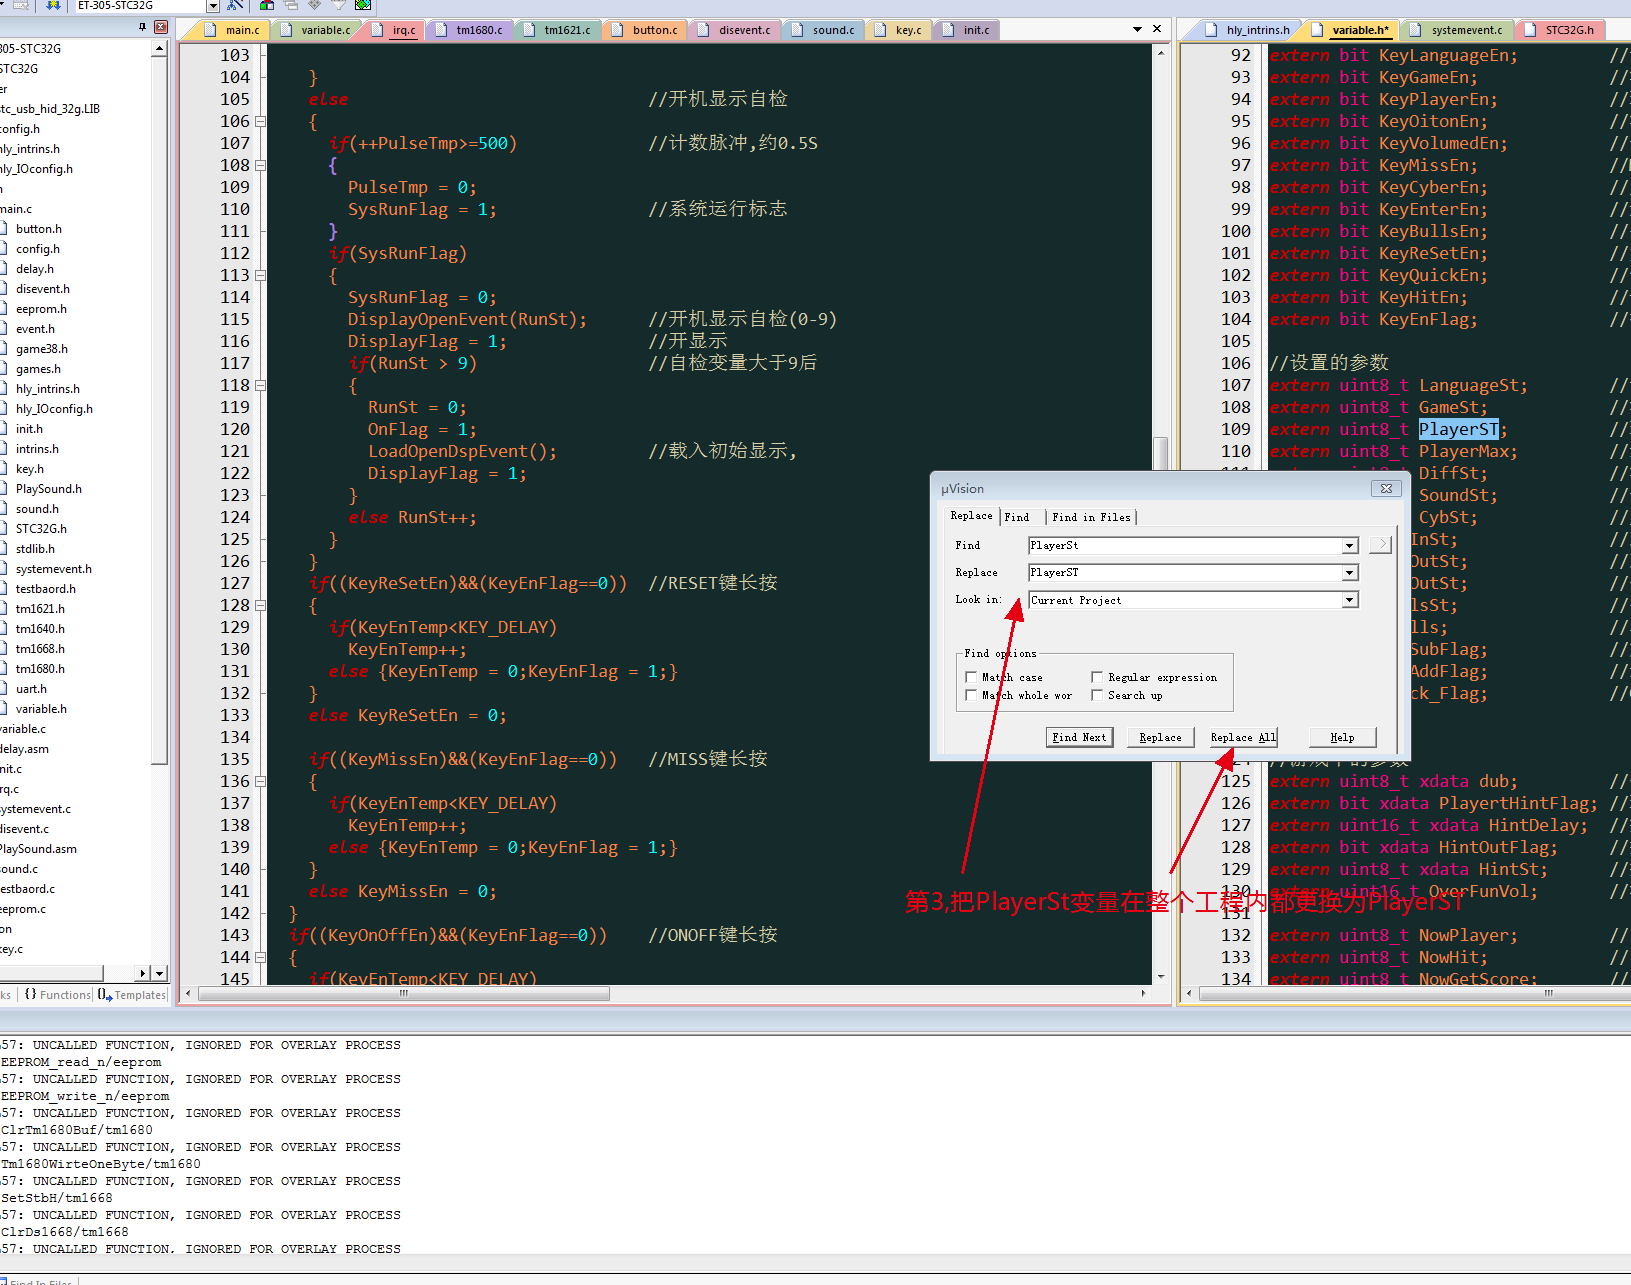Click the Templates panel icon
Image resolution: width=1631 pixels, height=1285 pixels.
[x=105, y=994]
